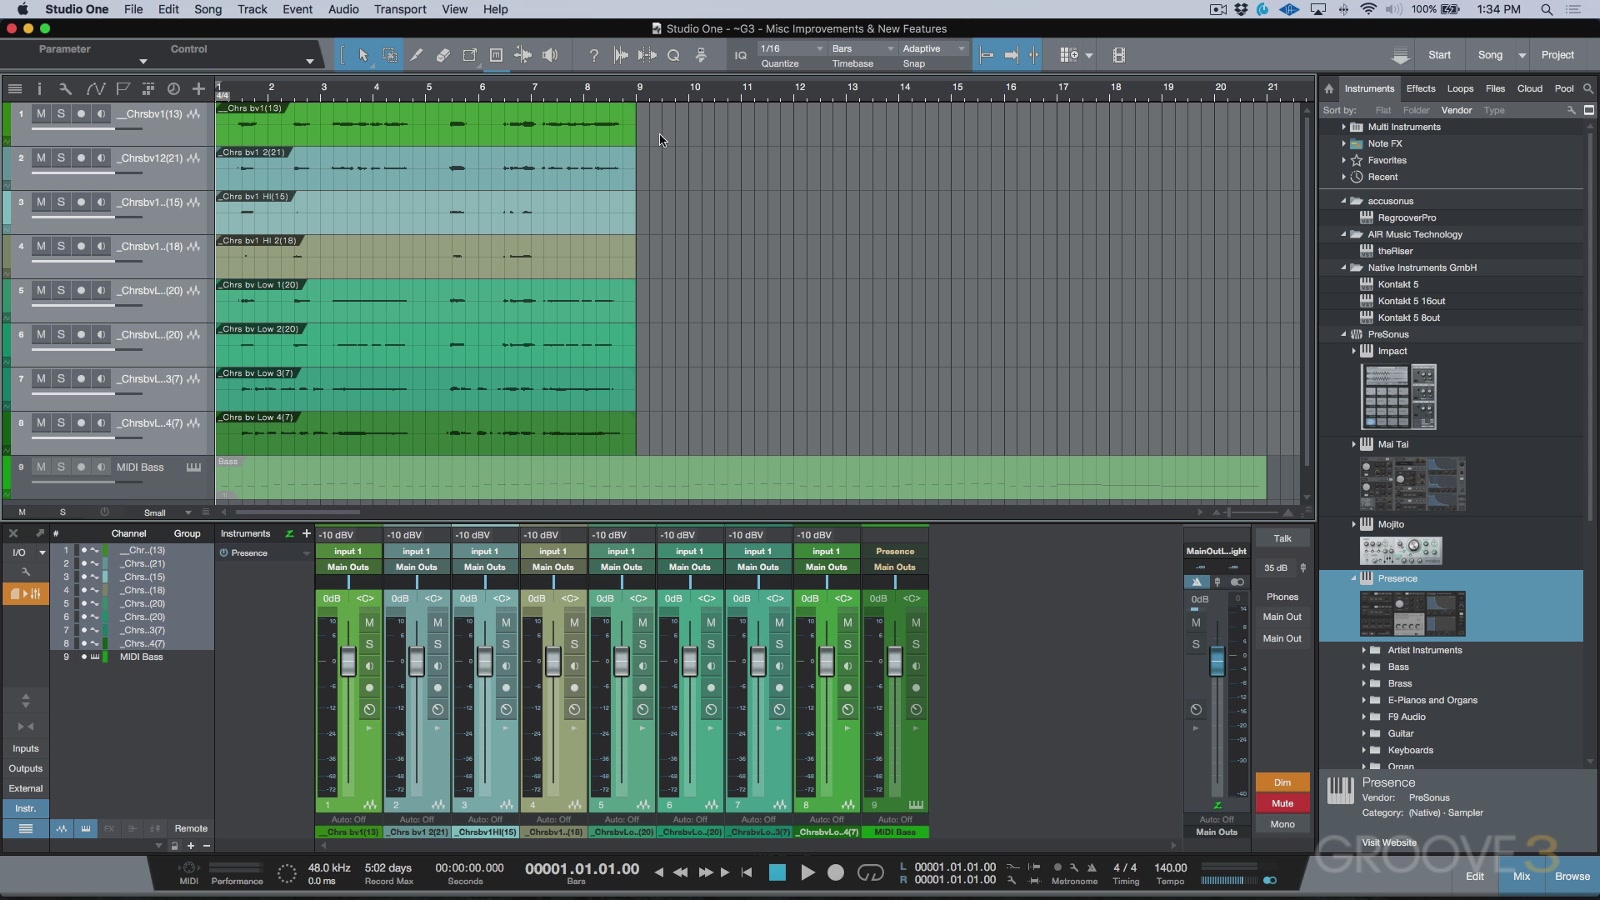
Task: Click the Kontakt 5 instrument entry
Action: (1398, 284)
